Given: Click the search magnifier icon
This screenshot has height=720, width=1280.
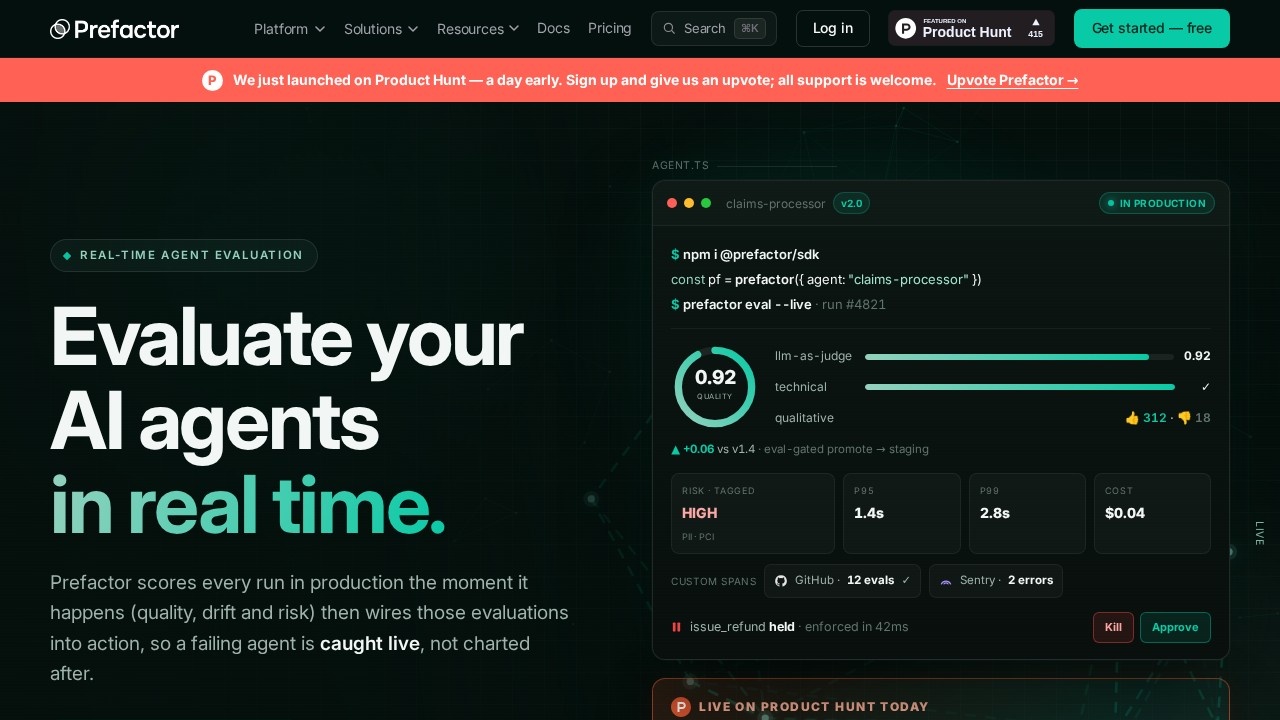Looking at the screenshot, I should tap(670, 28).
